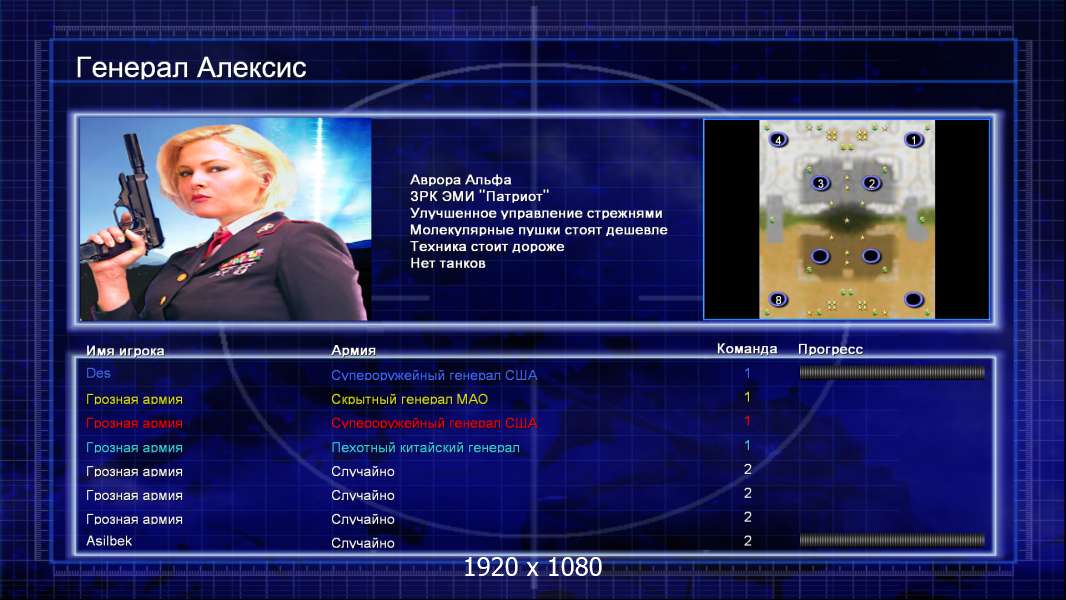Click the "Техника стоит дороже" line

[x=487, y=247]
